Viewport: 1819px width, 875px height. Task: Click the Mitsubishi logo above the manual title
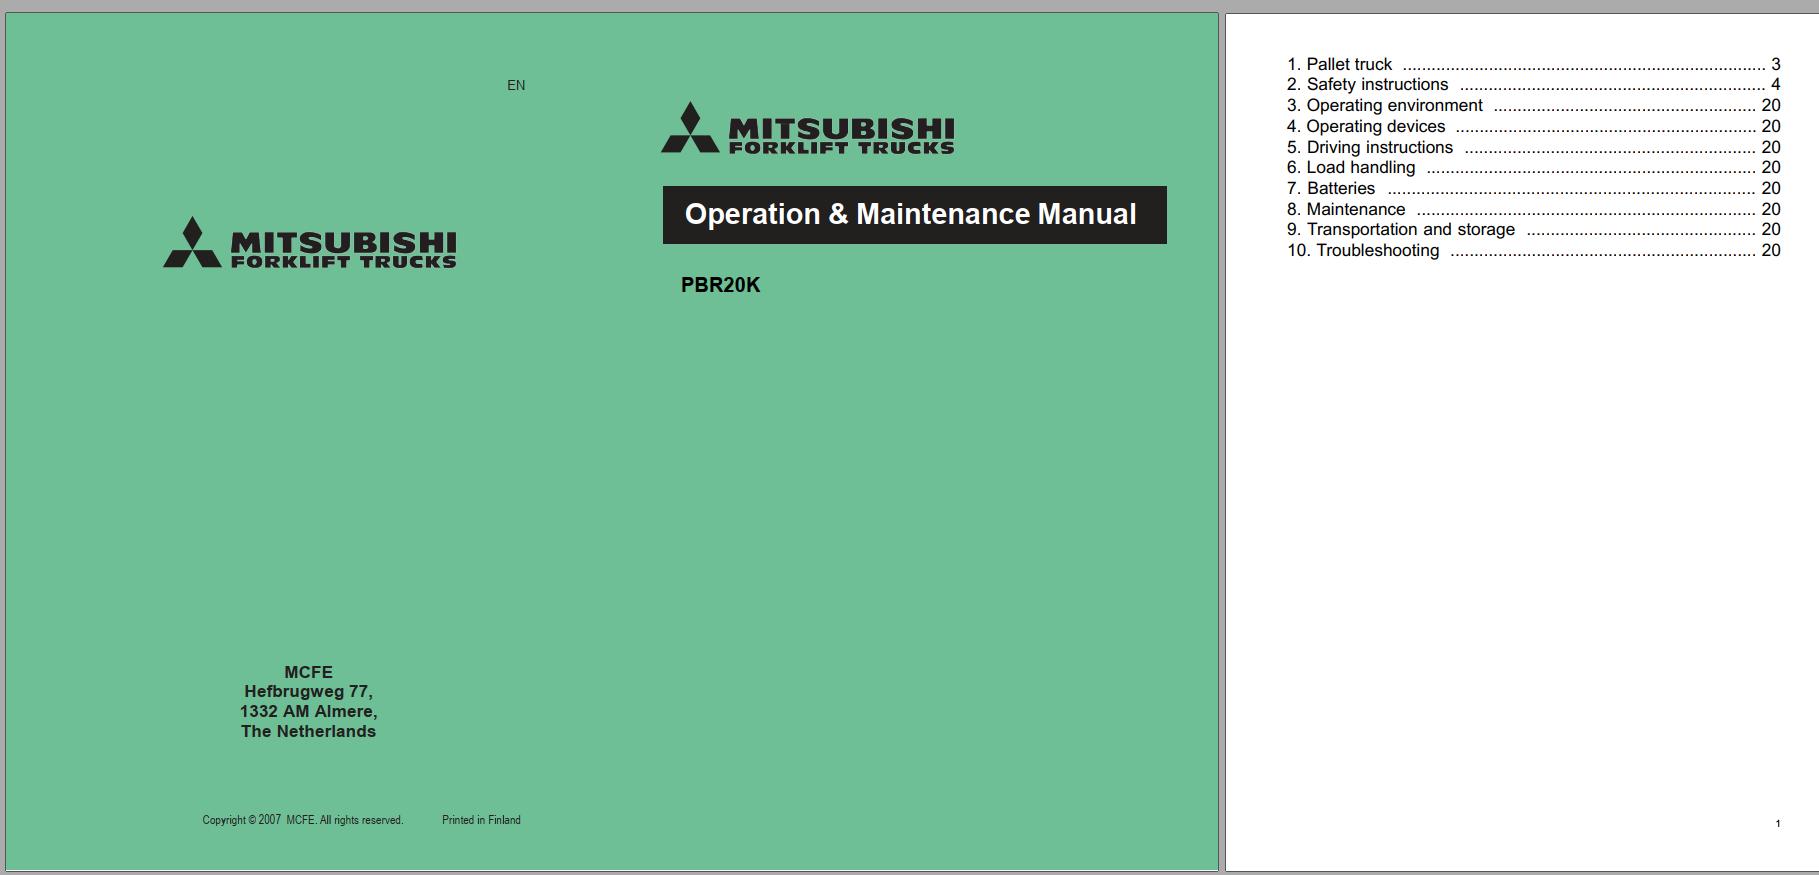click(807, 128)
